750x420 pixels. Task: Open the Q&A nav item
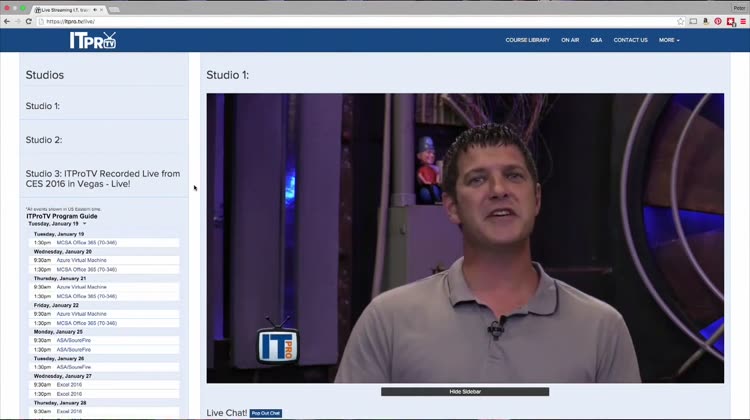point(596,40)
